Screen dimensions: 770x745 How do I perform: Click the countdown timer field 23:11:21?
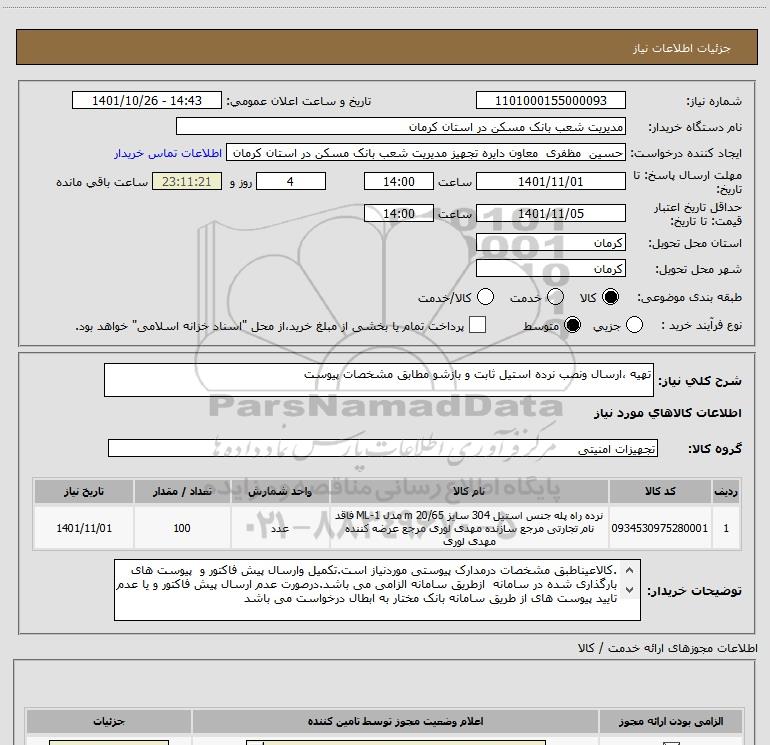[187, 181]
